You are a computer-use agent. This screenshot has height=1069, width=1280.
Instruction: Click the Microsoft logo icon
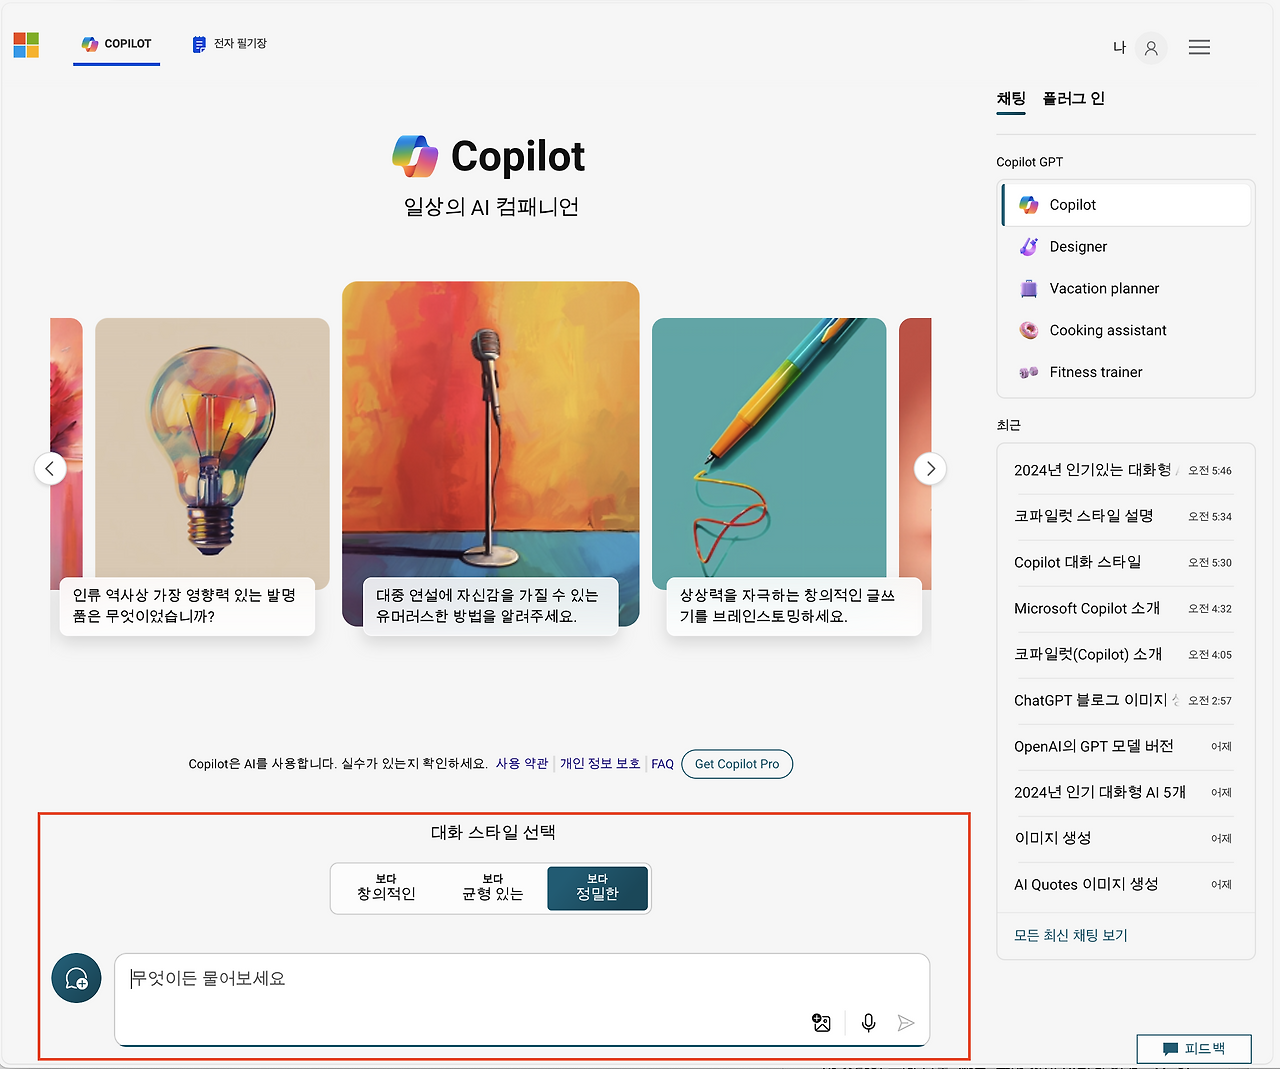pos(26,45)
